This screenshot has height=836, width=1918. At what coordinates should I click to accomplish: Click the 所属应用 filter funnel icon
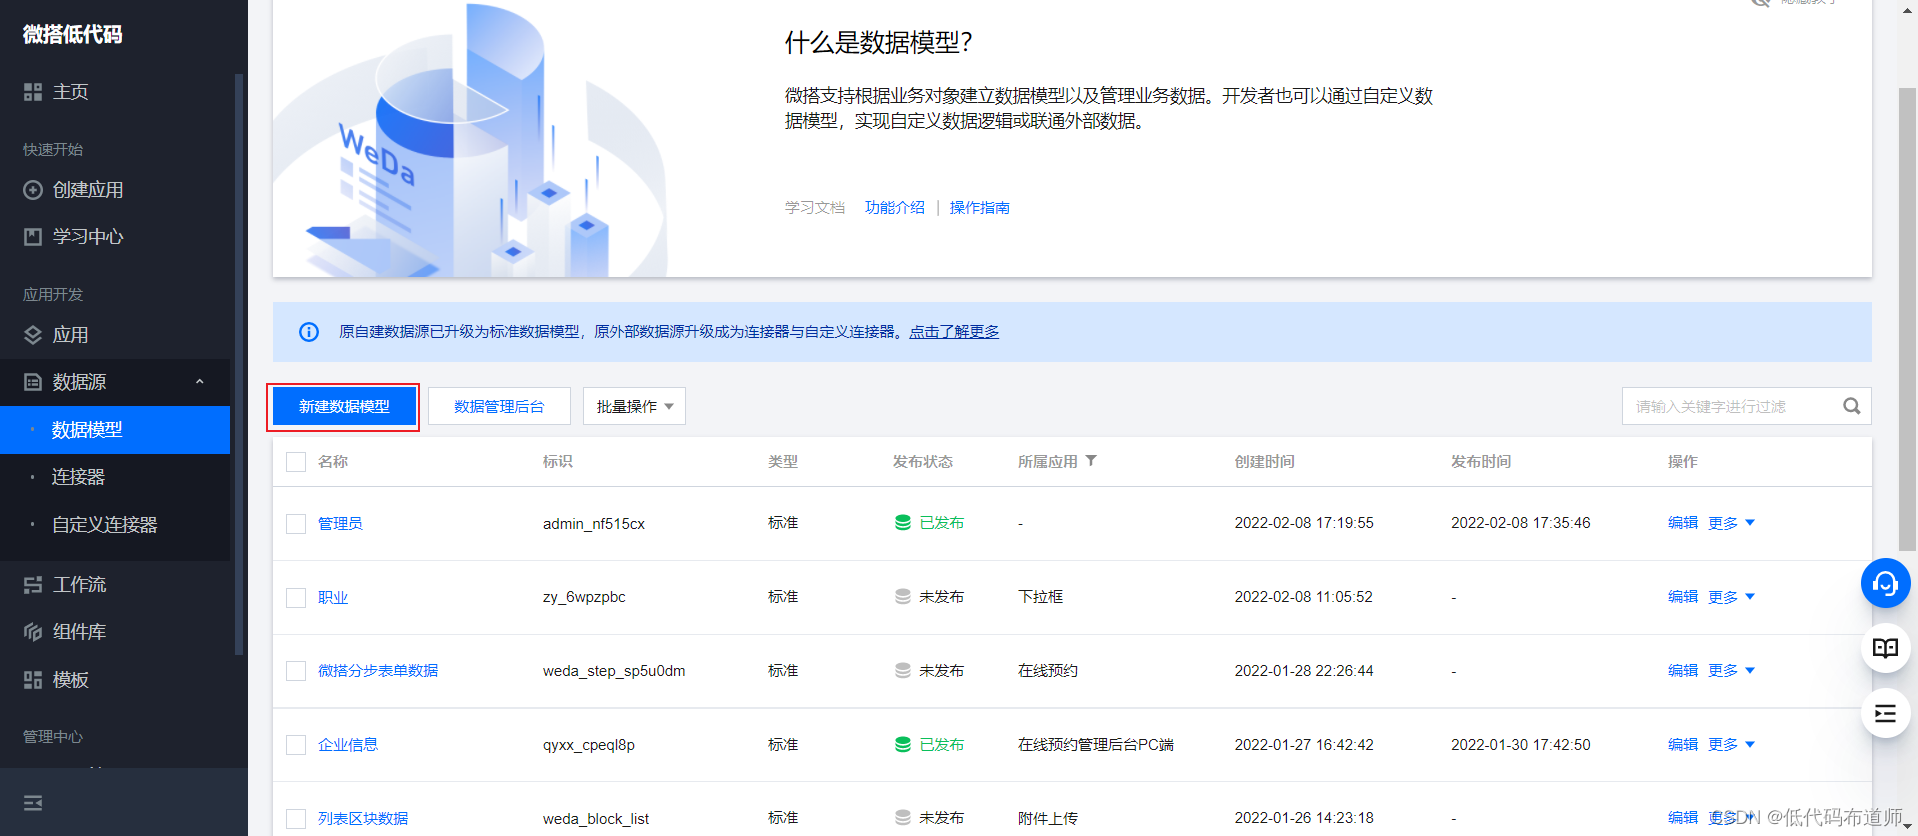coord(1091,461)
